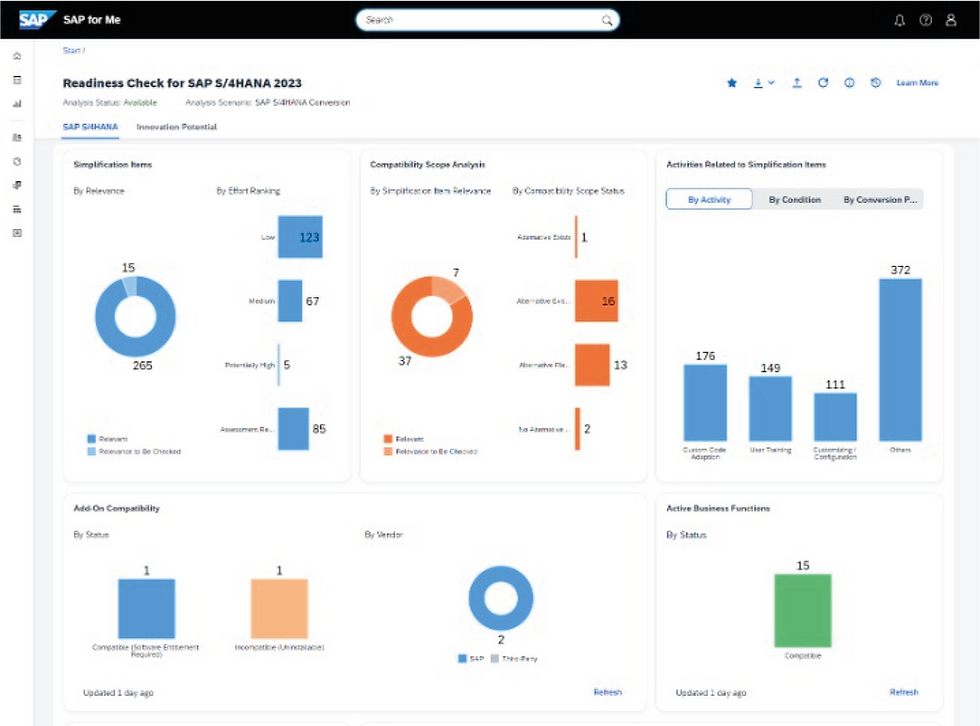Select the By Conversion P... segment
Image resolution: width=980 pixels, height=726 pixels.
880,199
